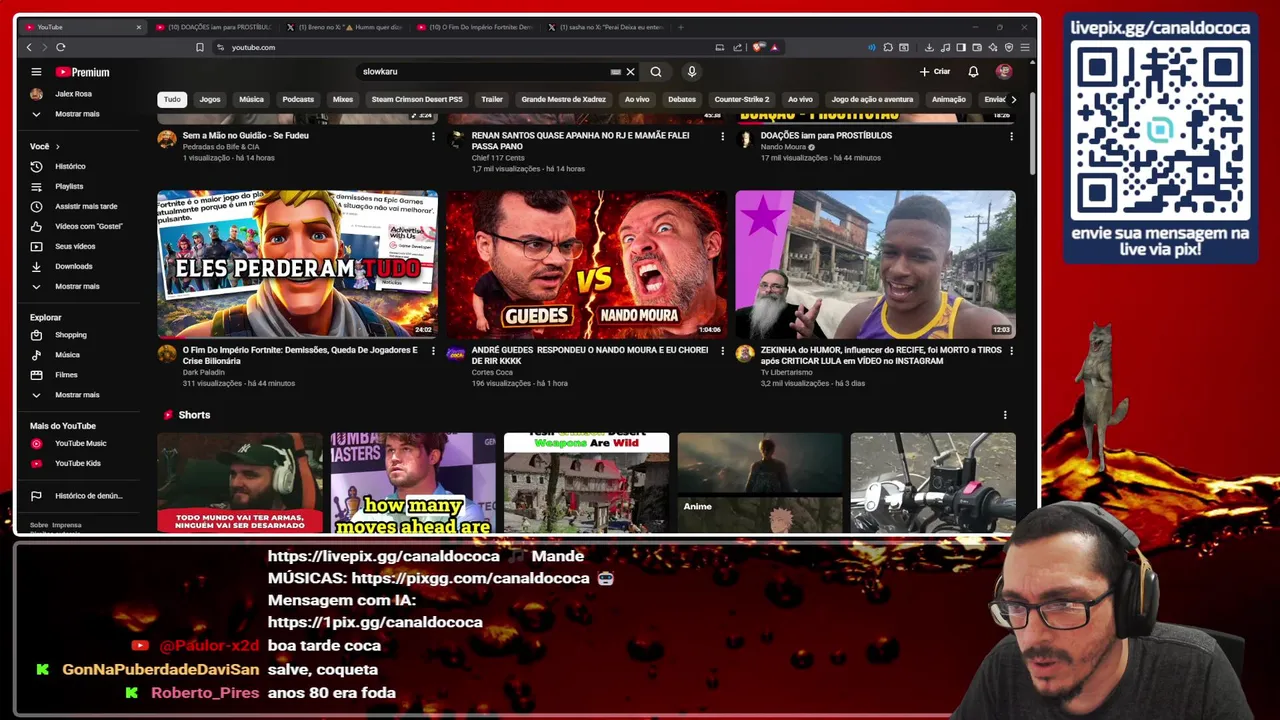Select the Podcasts filter chip
The width and height of the screenshot is (1280, 720).
pyautogui.click(x=298, y=99)
